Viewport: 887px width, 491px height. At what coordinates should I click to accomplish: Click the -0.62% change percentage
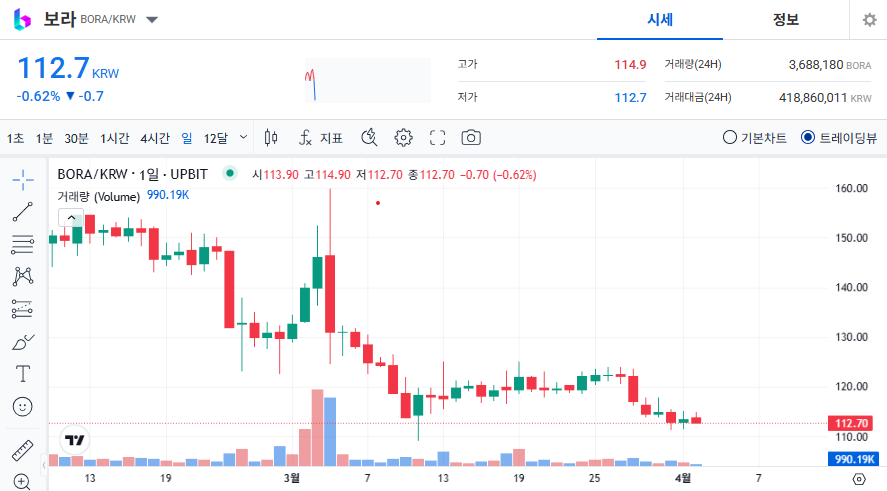pos(38,96)
